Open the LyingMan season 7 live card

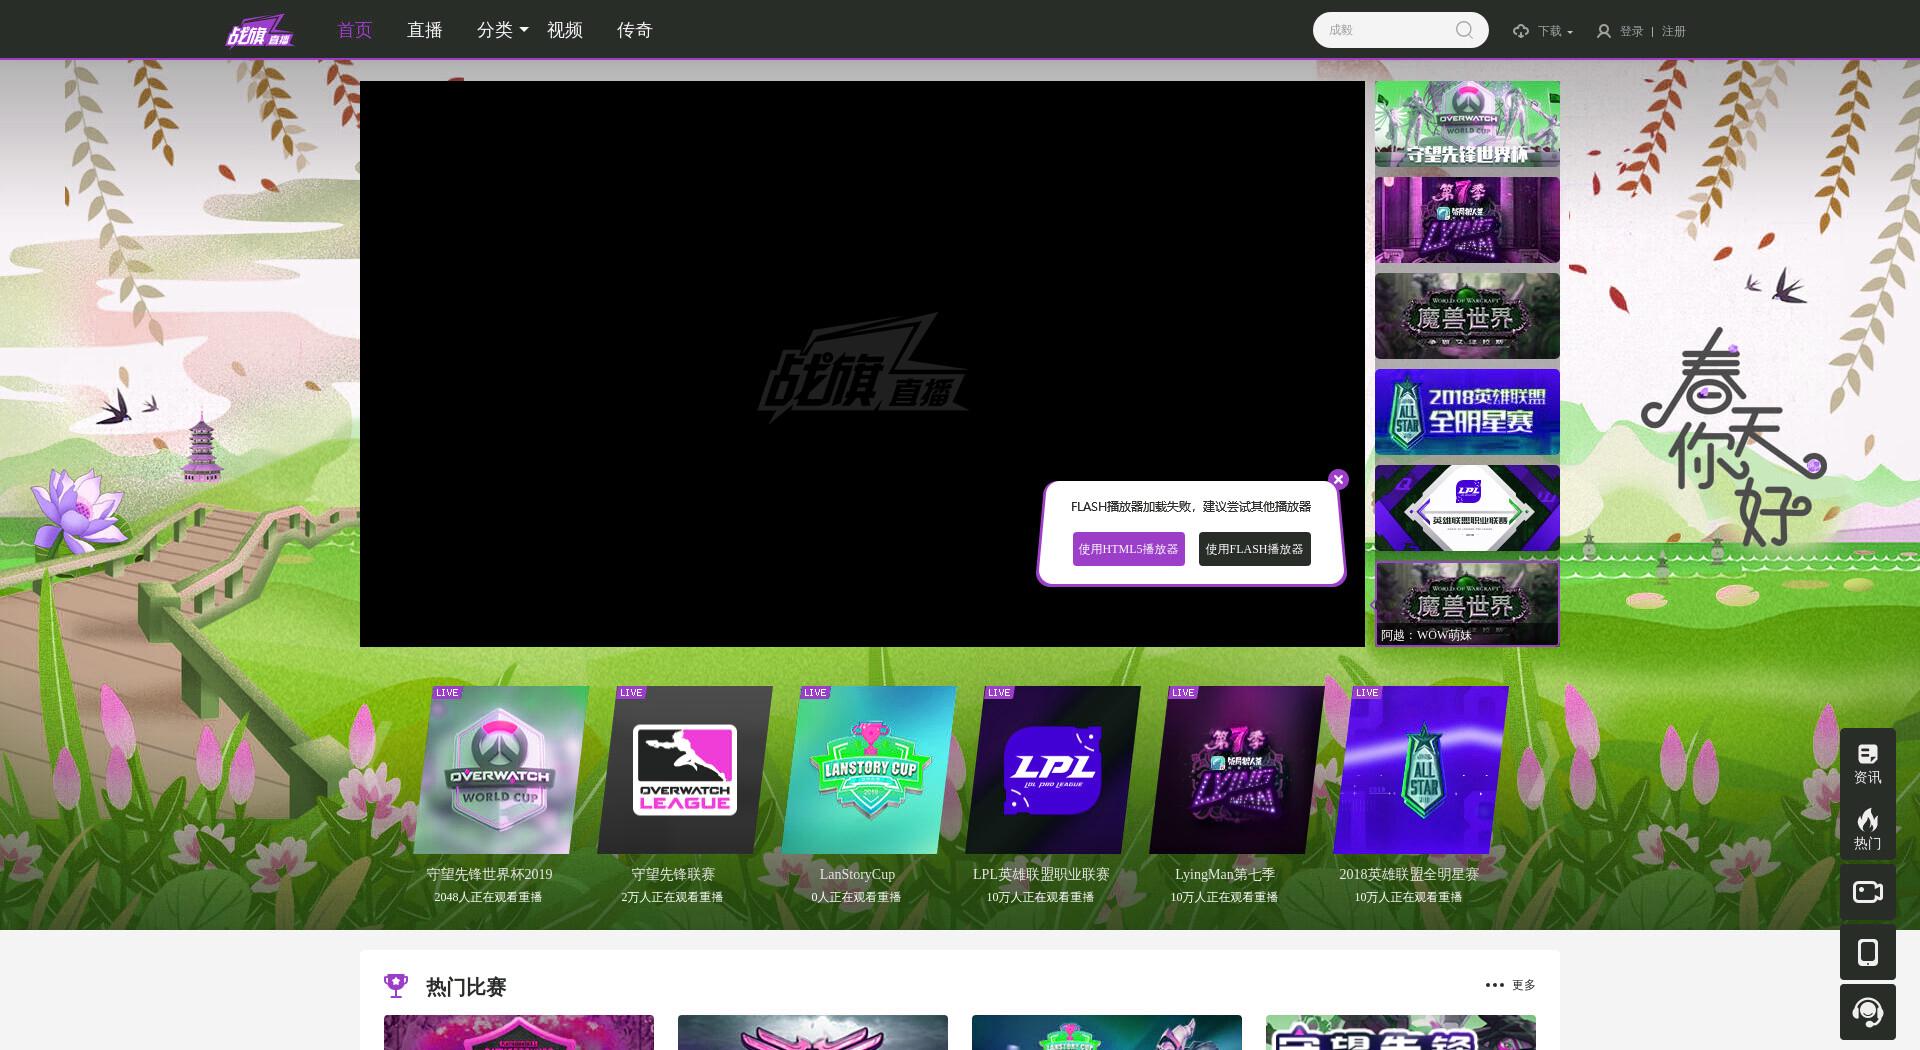point(1237,770)
